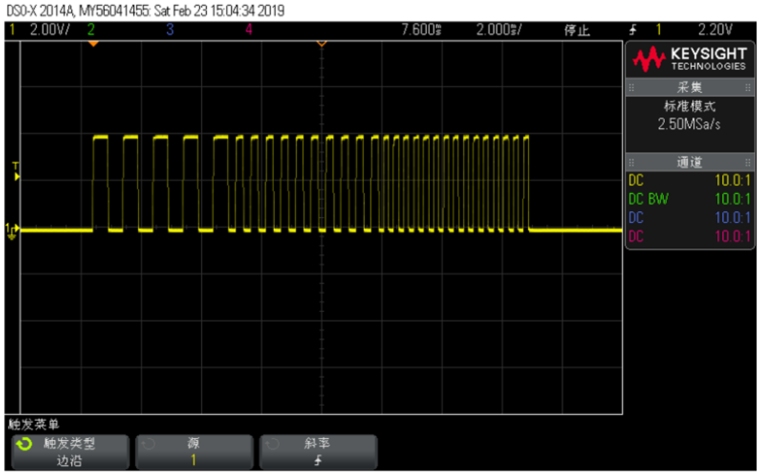Expand the 采集 acquisition panel header
Viewport: 760px width, 475px height.
coord(689,88)
